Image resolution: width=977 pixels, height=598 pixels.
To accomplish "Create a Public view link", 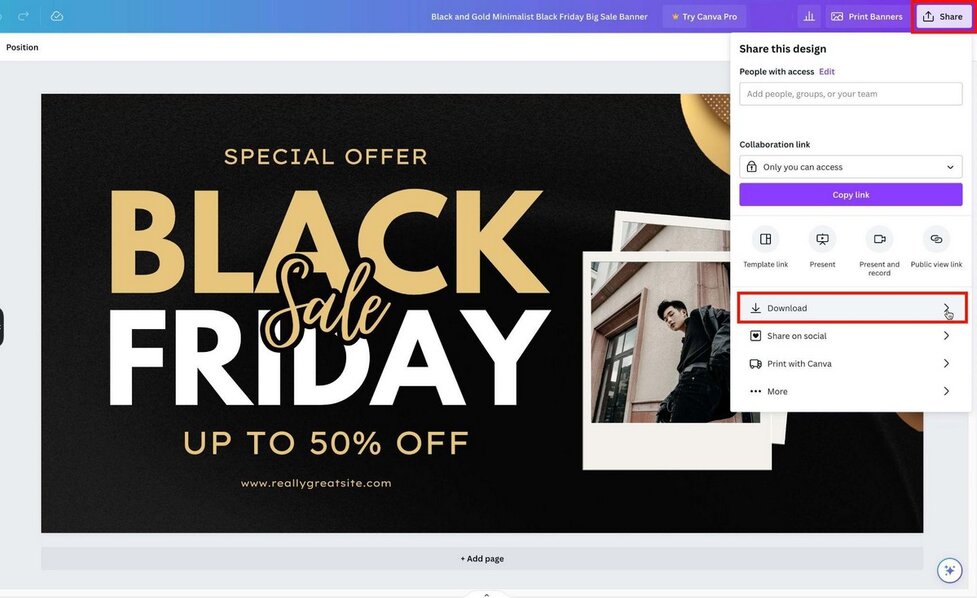I will 936,240.
